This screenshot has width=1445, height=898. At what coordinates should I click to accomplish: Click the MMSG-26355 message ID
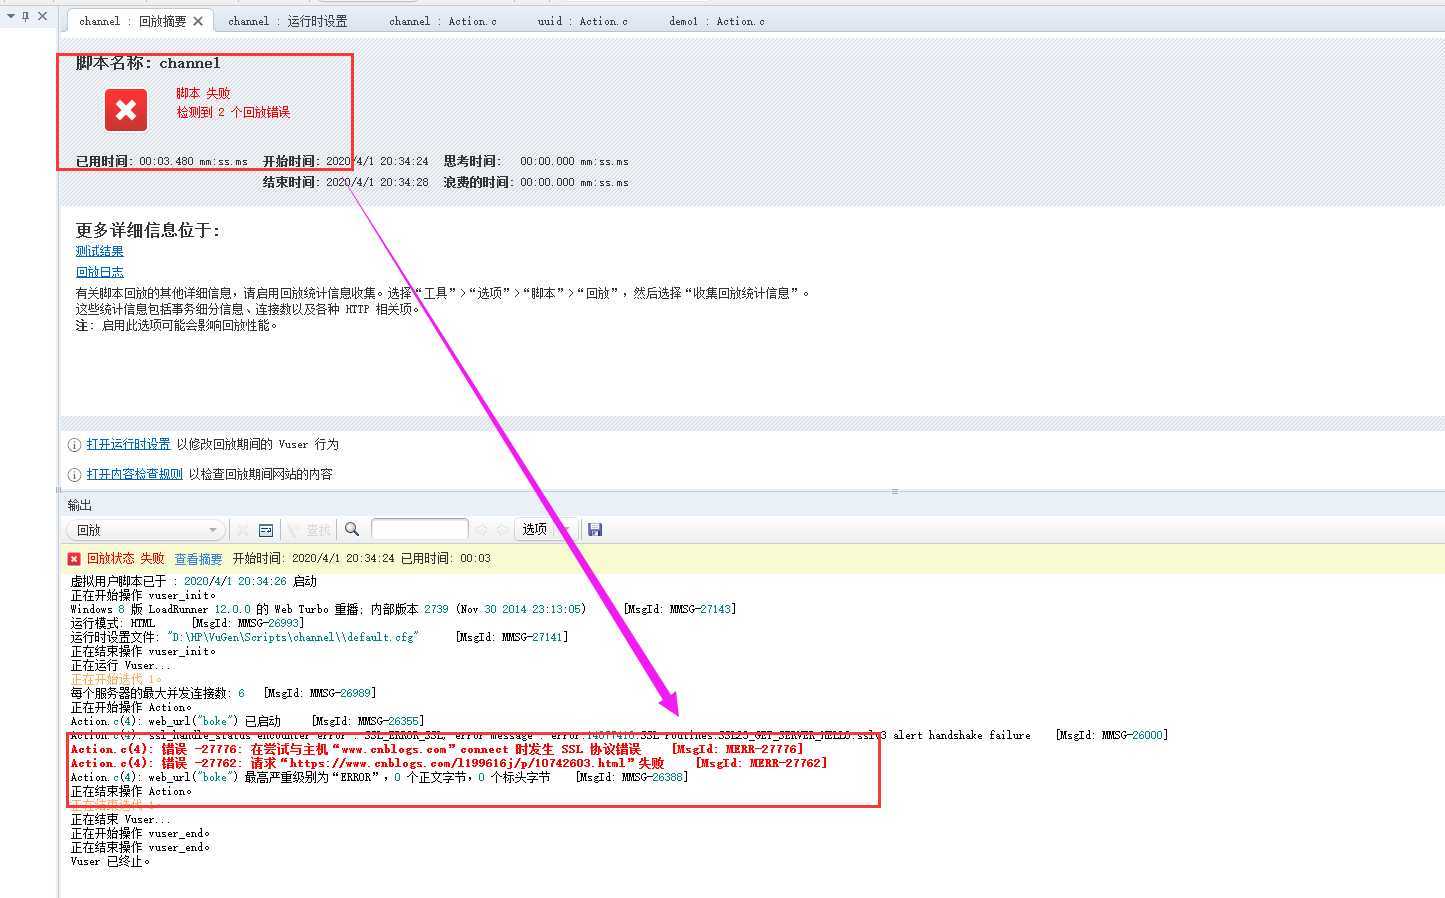368,721
